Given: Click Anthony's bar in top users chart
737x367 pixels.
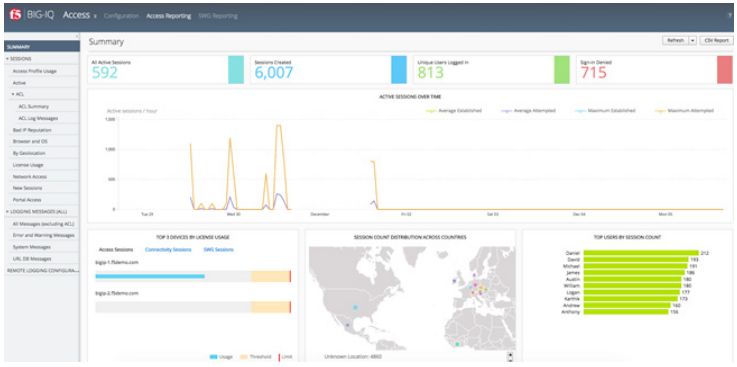Looking at the screenshot, I should [626, 312].
